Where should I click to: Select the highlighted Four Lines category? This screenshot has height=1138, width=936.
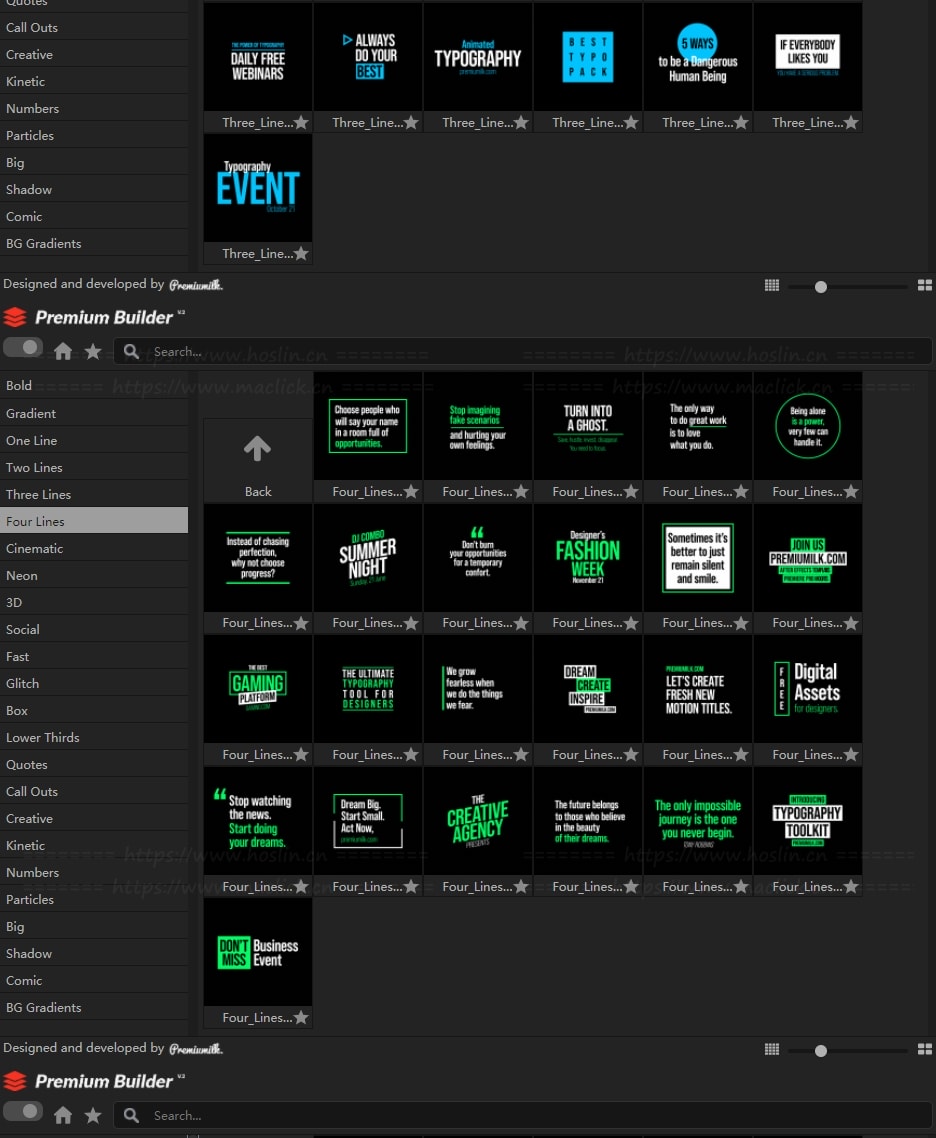pos(94,522)
